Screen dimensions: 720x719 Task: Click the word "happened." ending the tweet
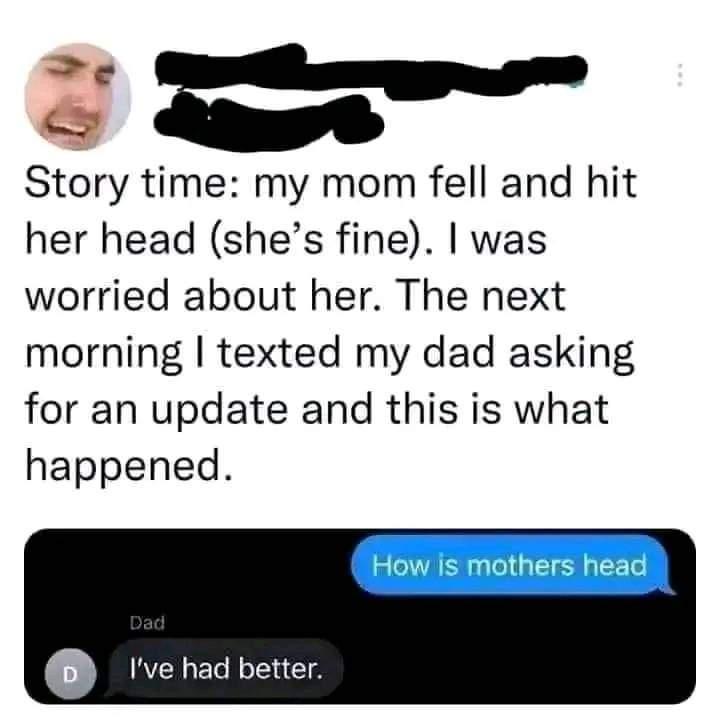click(129, 466)
